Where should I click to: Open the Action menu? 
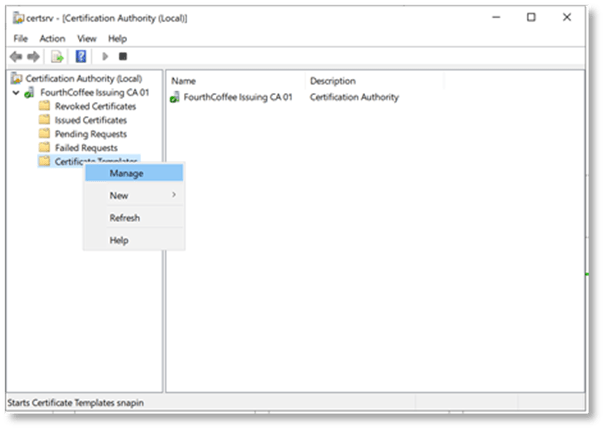52,38
